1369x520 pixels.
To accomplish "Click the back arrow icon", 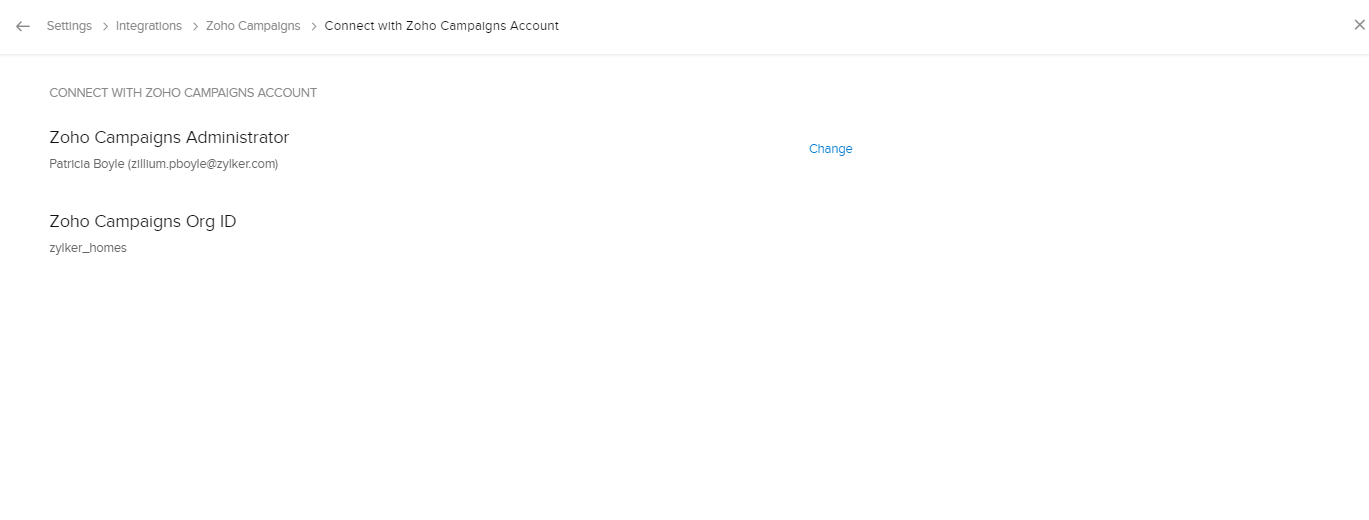I will [x=23, y=26].
